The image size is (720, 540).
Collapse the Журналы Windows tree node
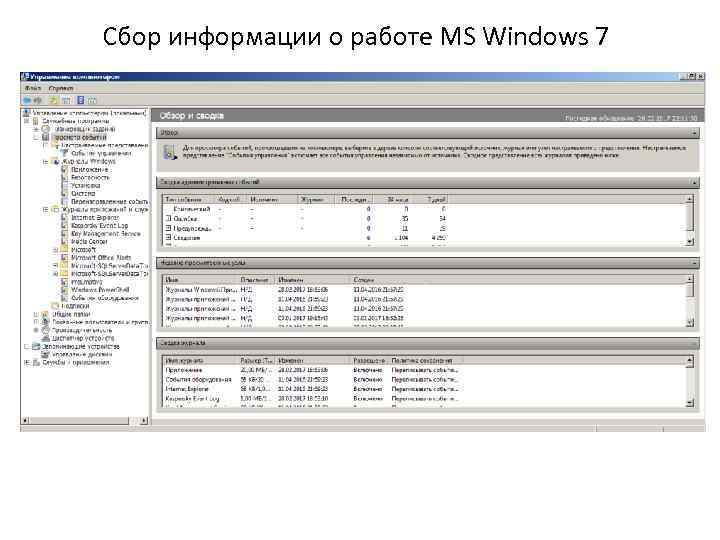point(45,162)
